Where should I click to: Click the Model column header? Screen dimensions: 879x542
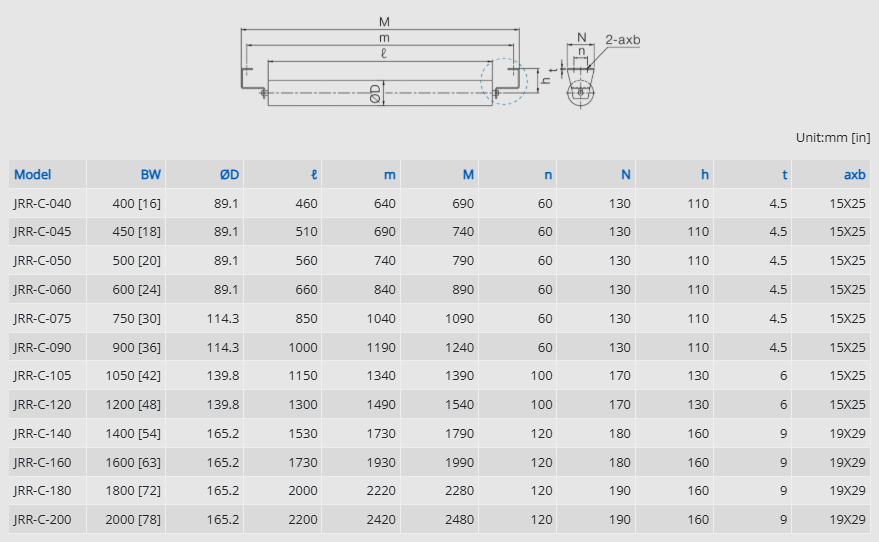[33, 174]
